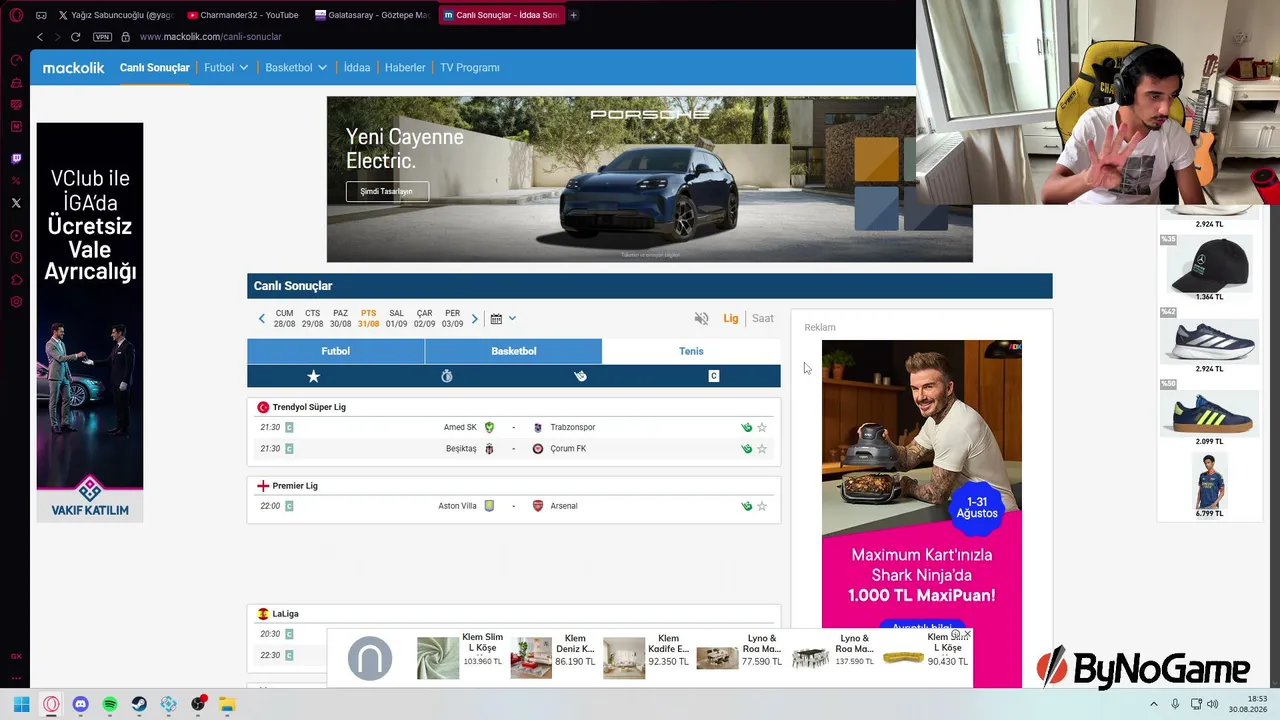Open Steam from the taskbar
Screen dimensions: 1280x720
pos(139,705)
